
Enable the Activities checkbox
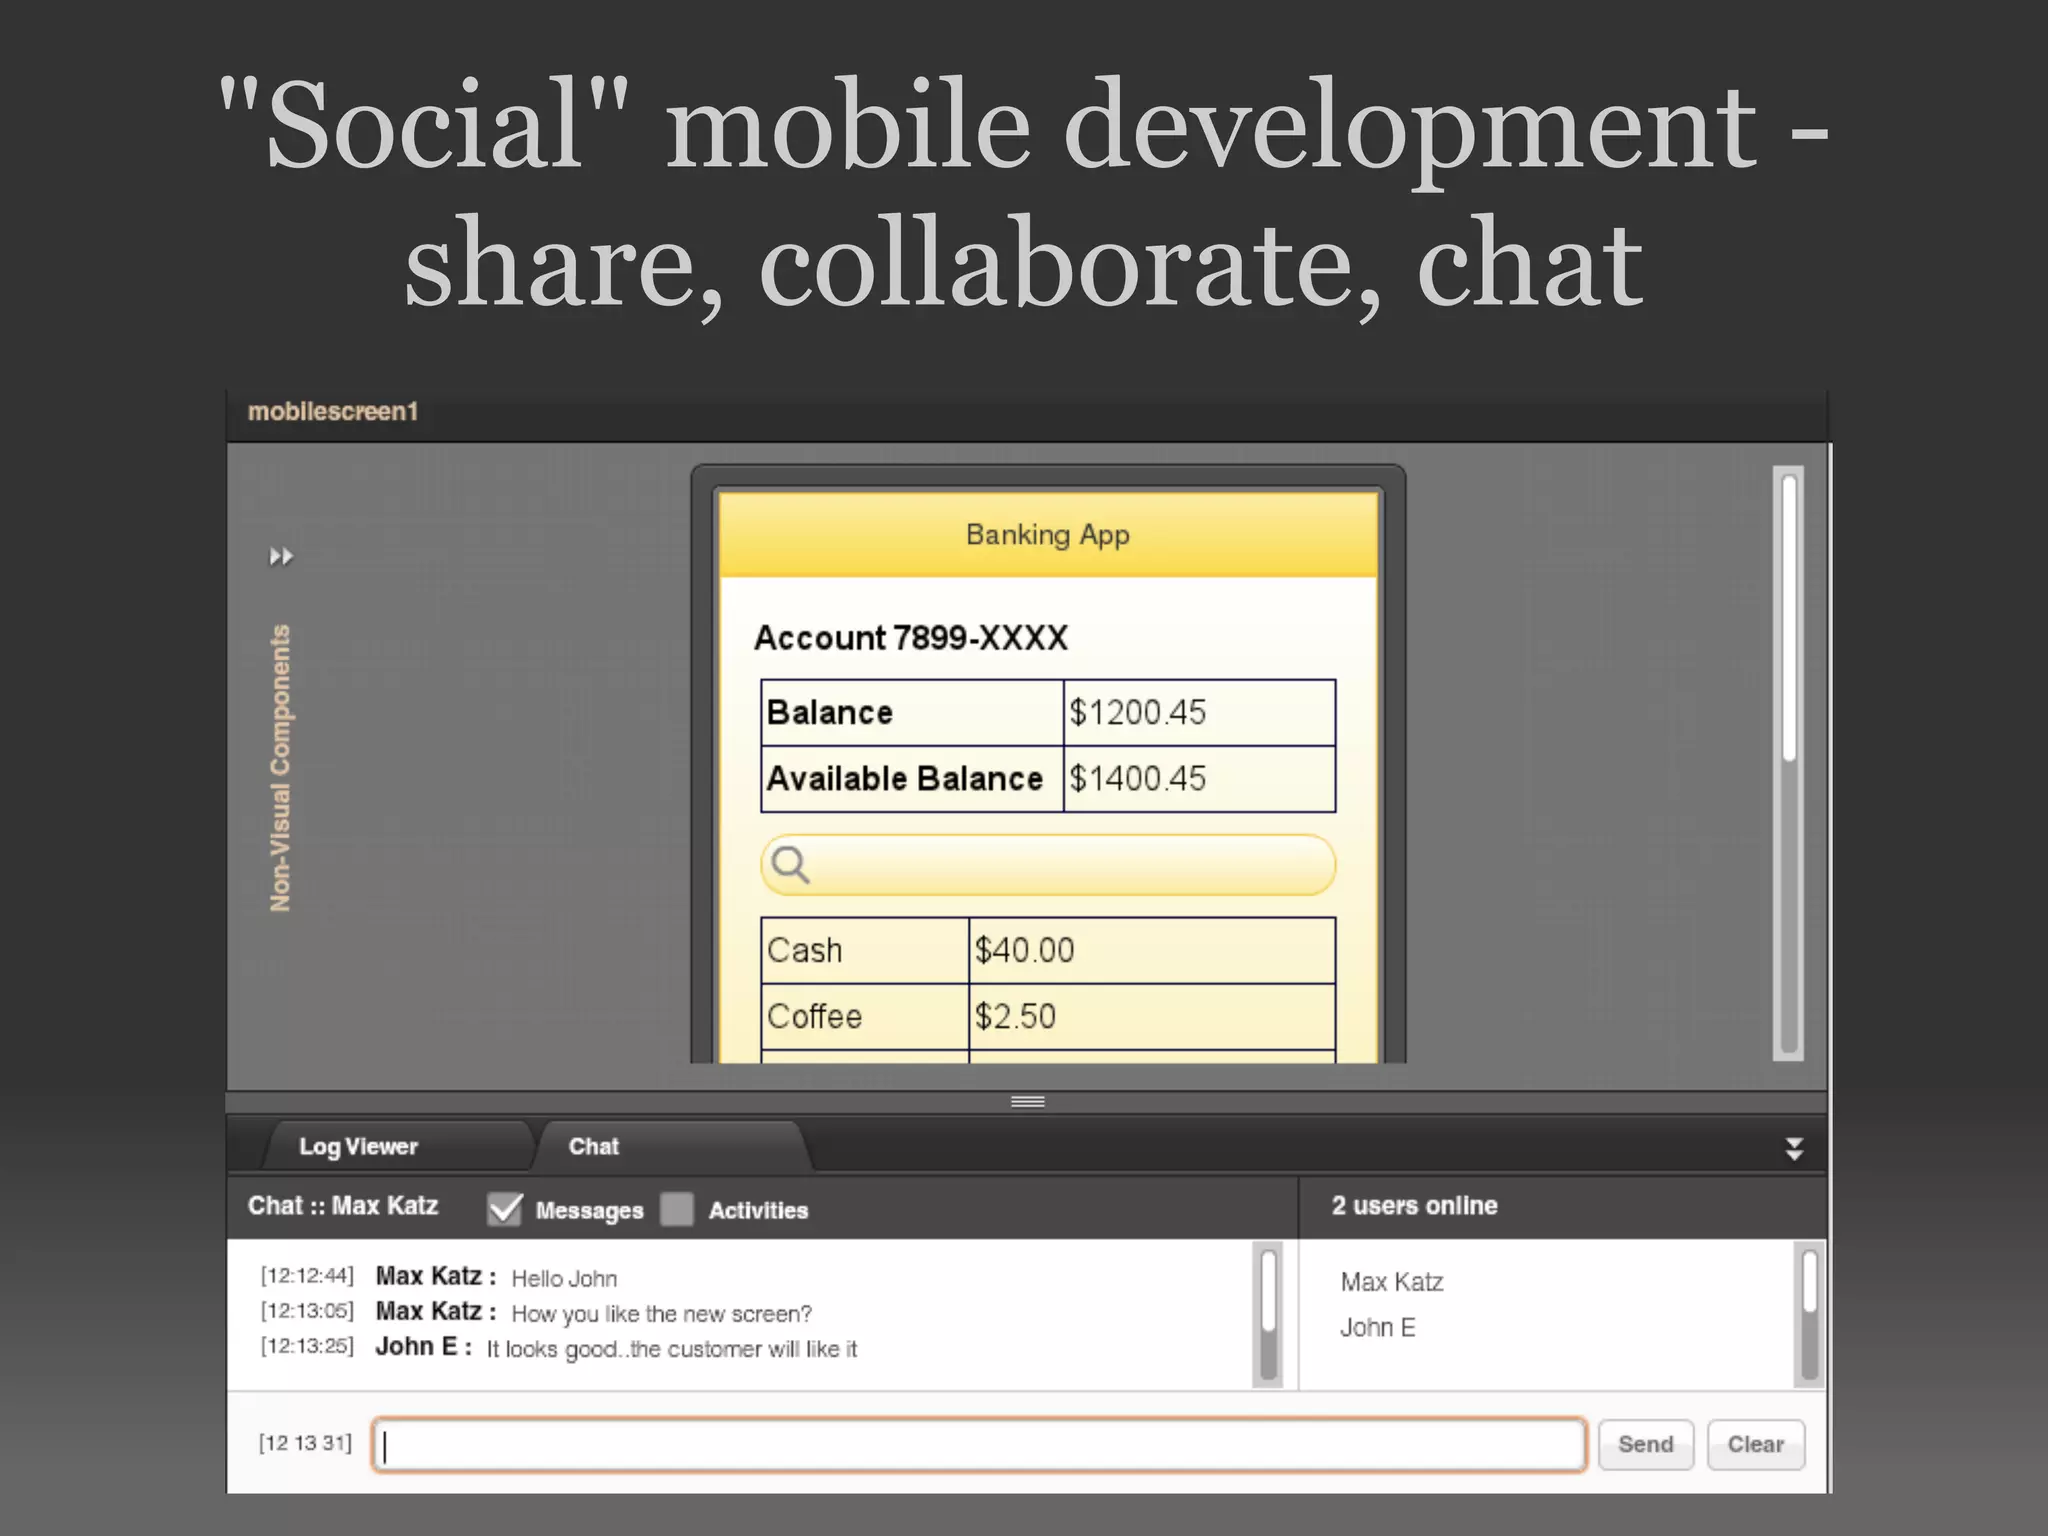pos(677,1209)
